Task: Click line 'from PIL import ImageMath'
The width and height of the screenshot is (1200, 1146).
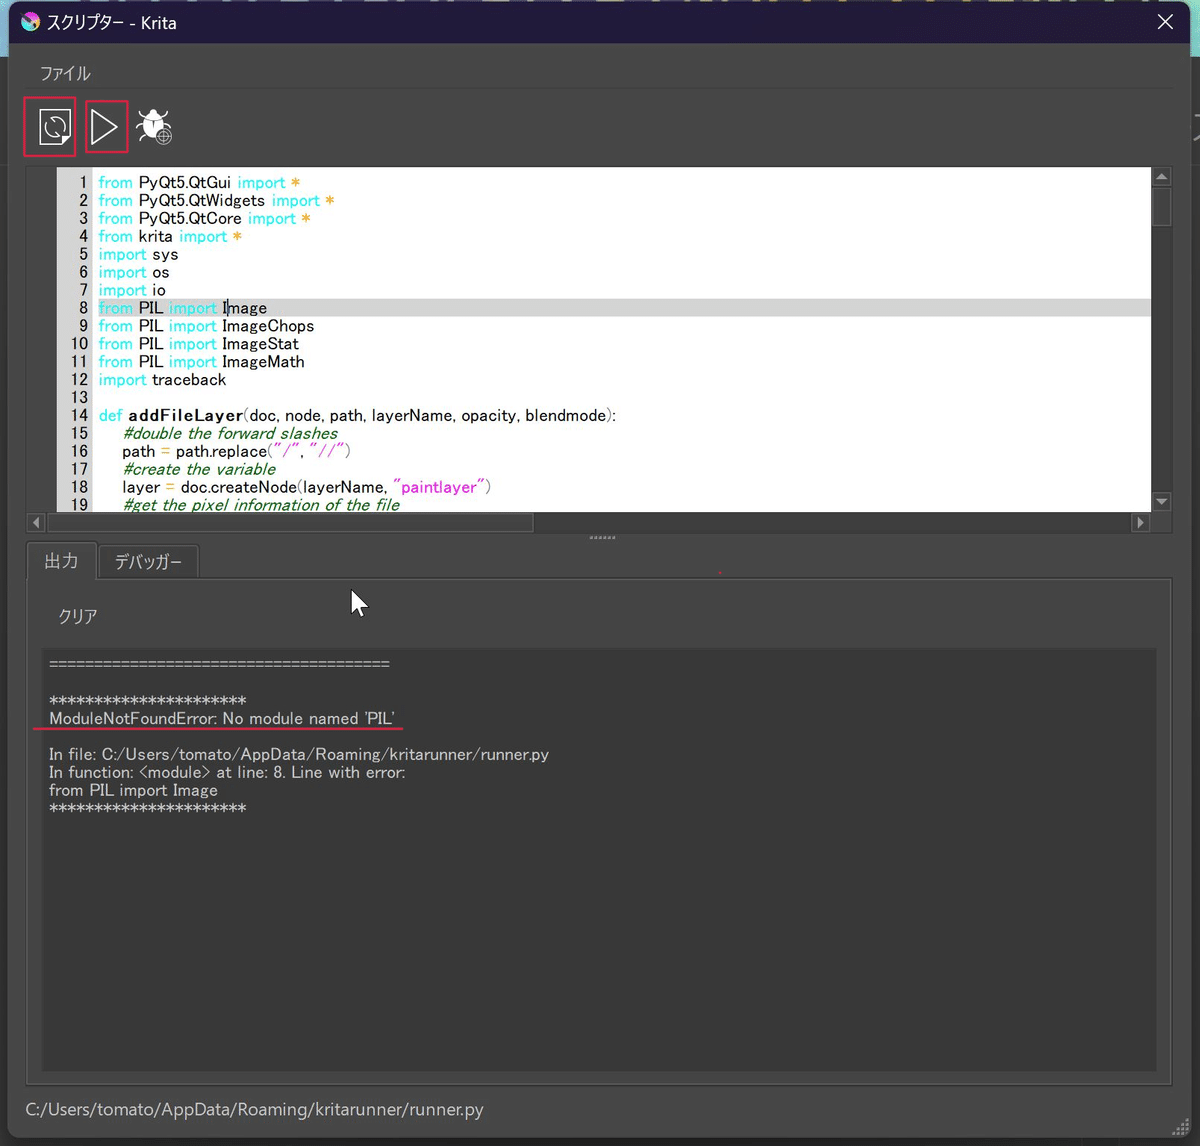Action: click(201, 362)
